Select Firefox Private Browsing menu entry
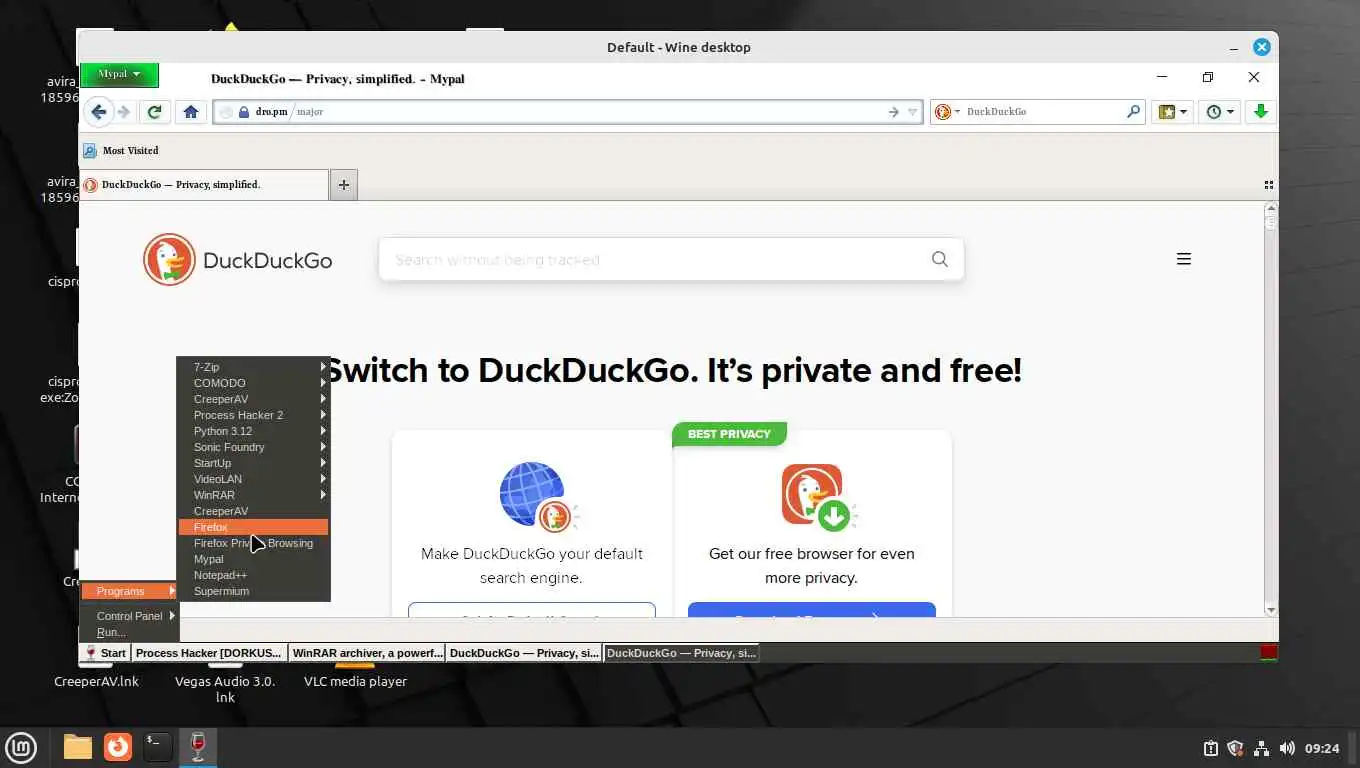The height and width of the screenshot is (768, 1360). pos(253,543)
